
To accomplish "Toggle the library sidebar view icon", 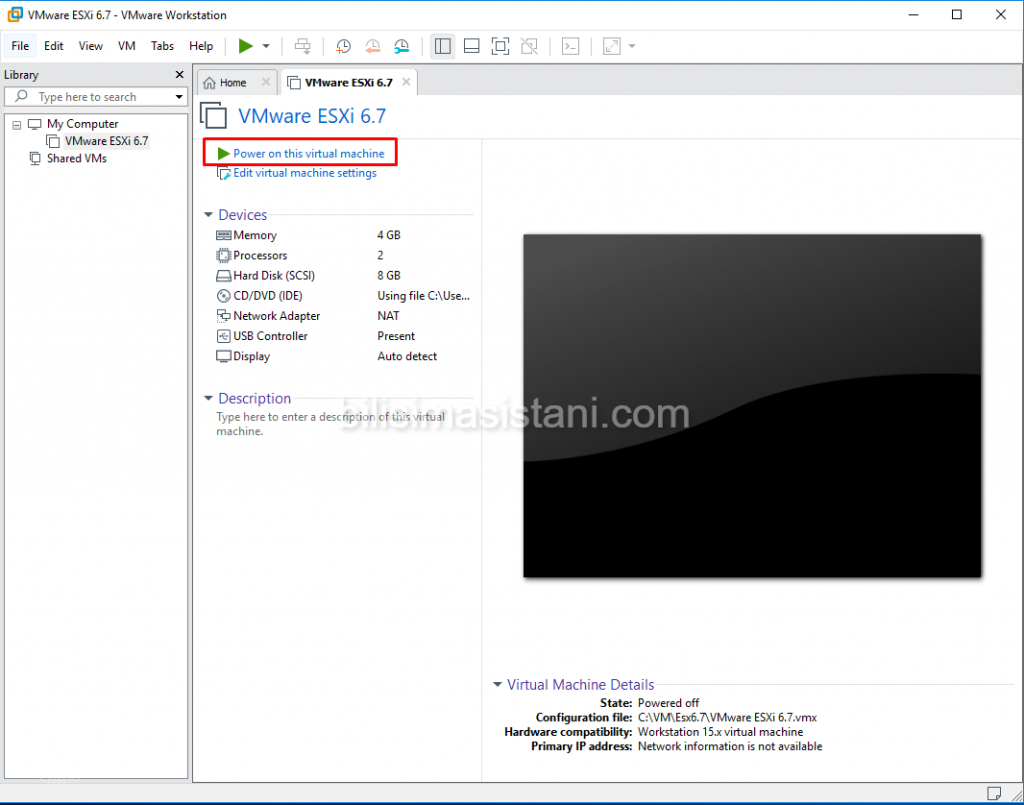I will tap(442, 46).
